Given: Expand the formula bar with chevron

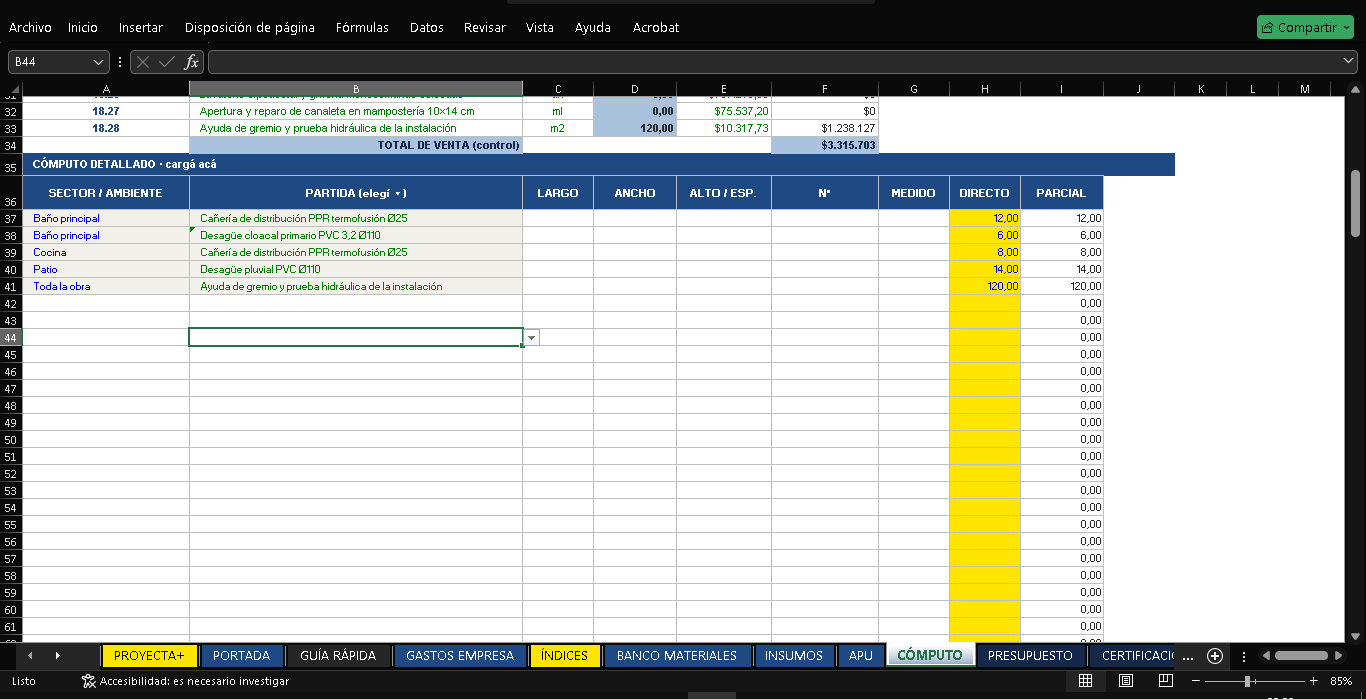Looking at the screenshot, I should 1349,62.
